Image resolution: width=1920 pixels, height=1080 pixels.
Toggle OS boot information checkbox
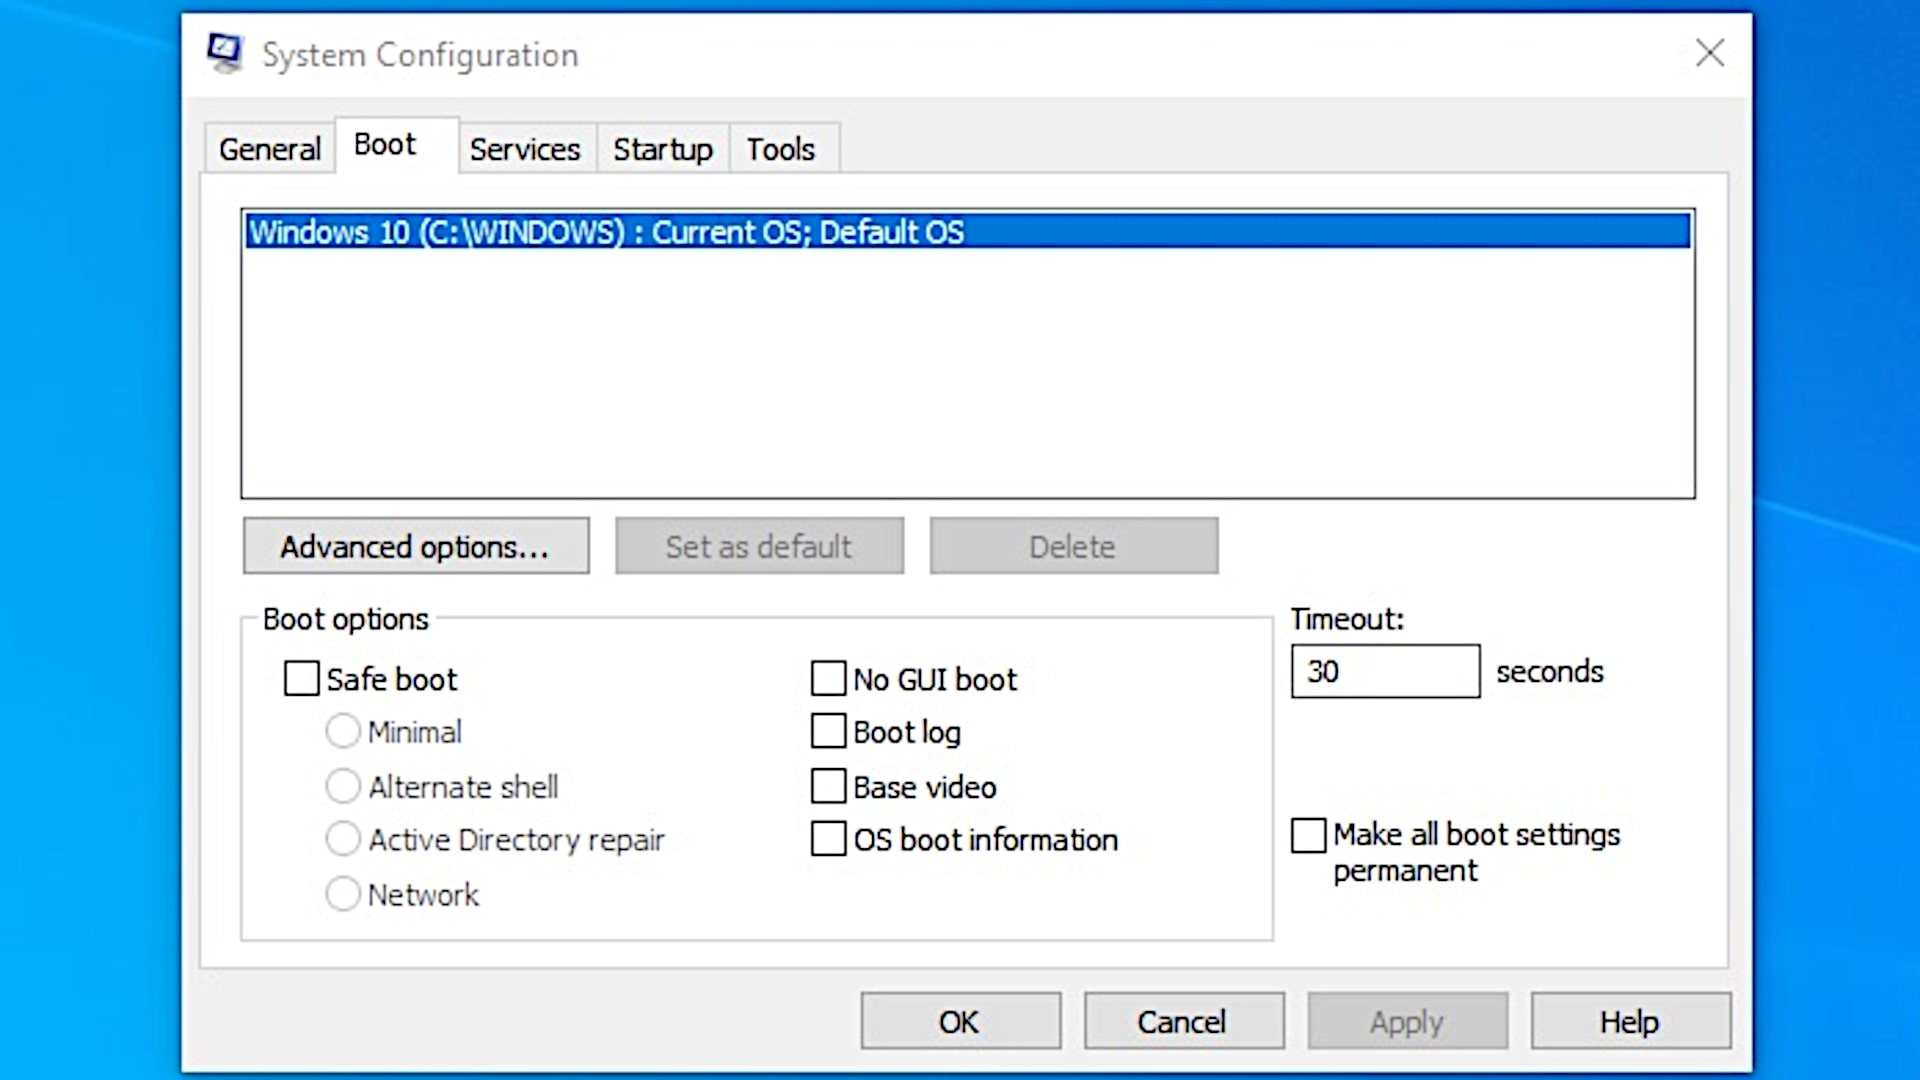[x=828, y=839]
